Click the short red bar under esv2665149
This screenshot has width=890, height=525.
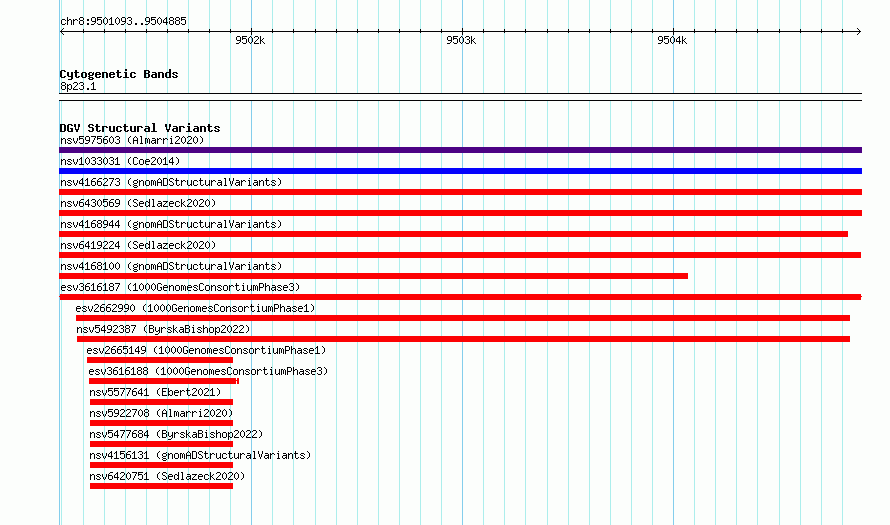pos(160,360)
